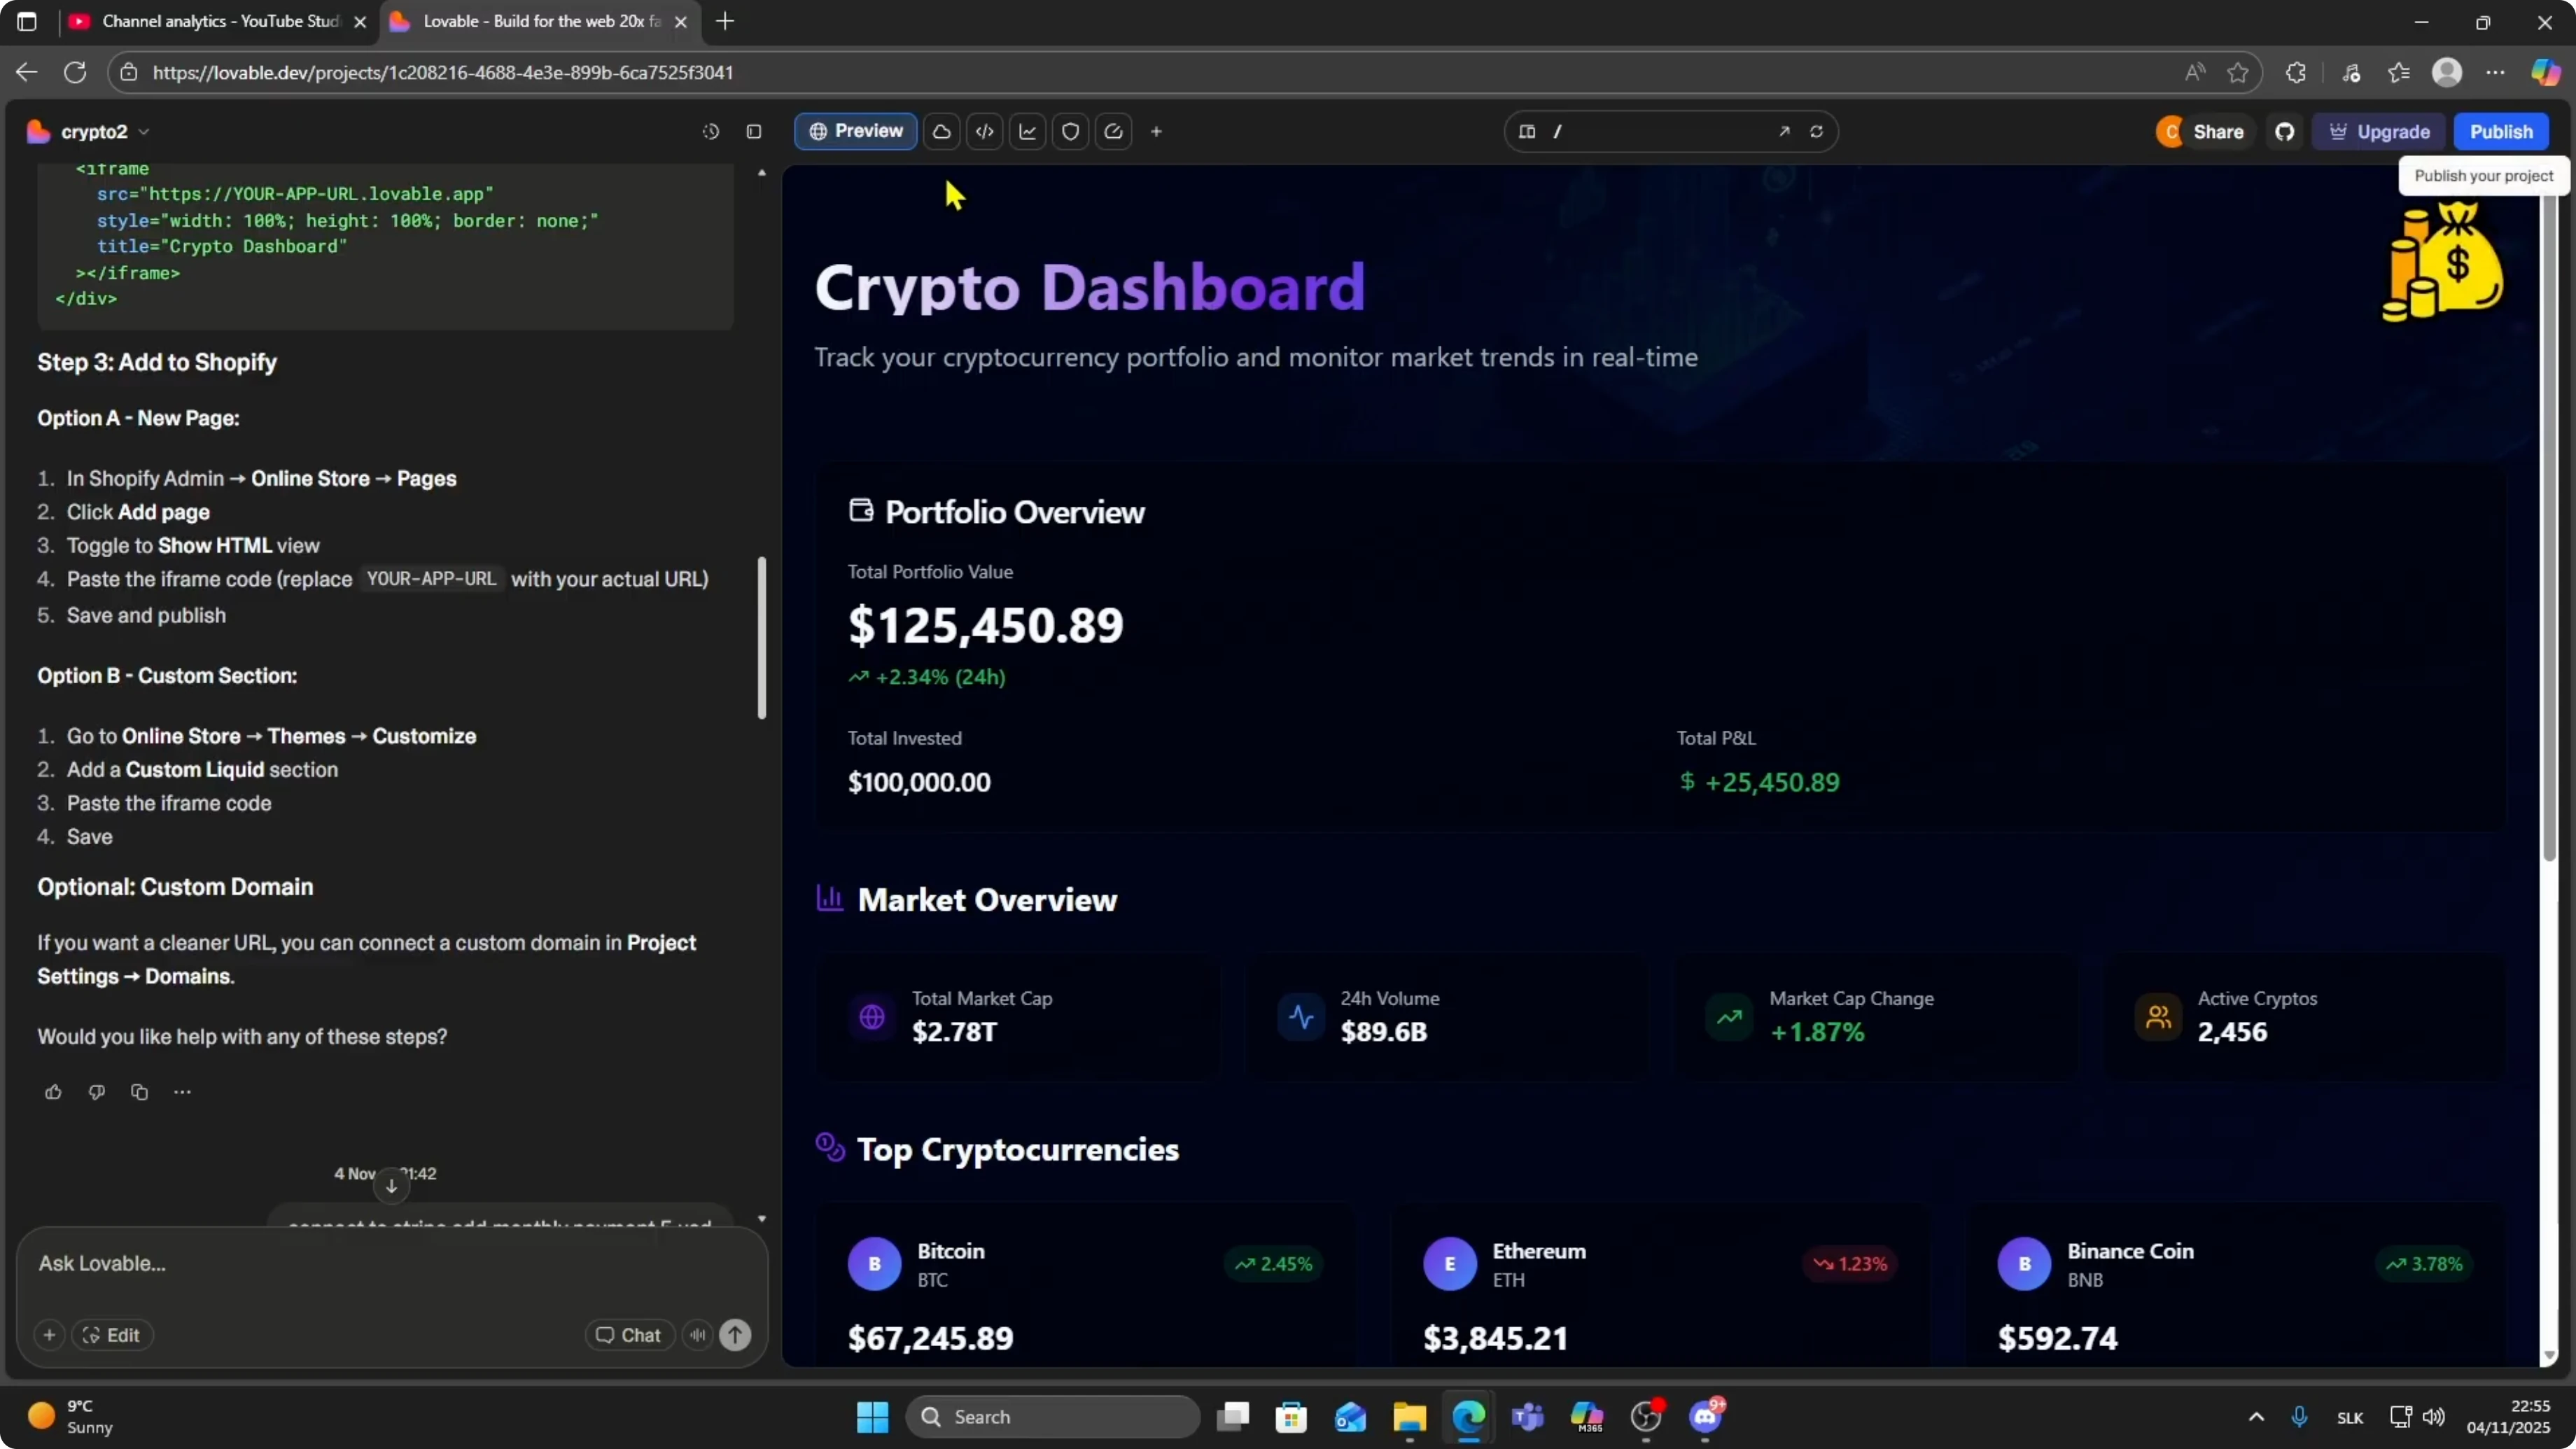The height and width of the screenshot is (1449, 2576).
Task: Click the plus icon next to view tabs
Action: pos(1157,132)
